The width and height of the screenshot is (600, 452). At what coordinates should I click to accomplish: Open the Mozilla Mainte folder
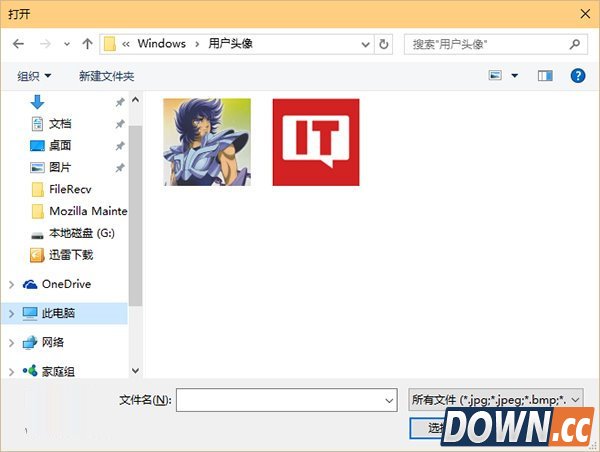(79, 211)
